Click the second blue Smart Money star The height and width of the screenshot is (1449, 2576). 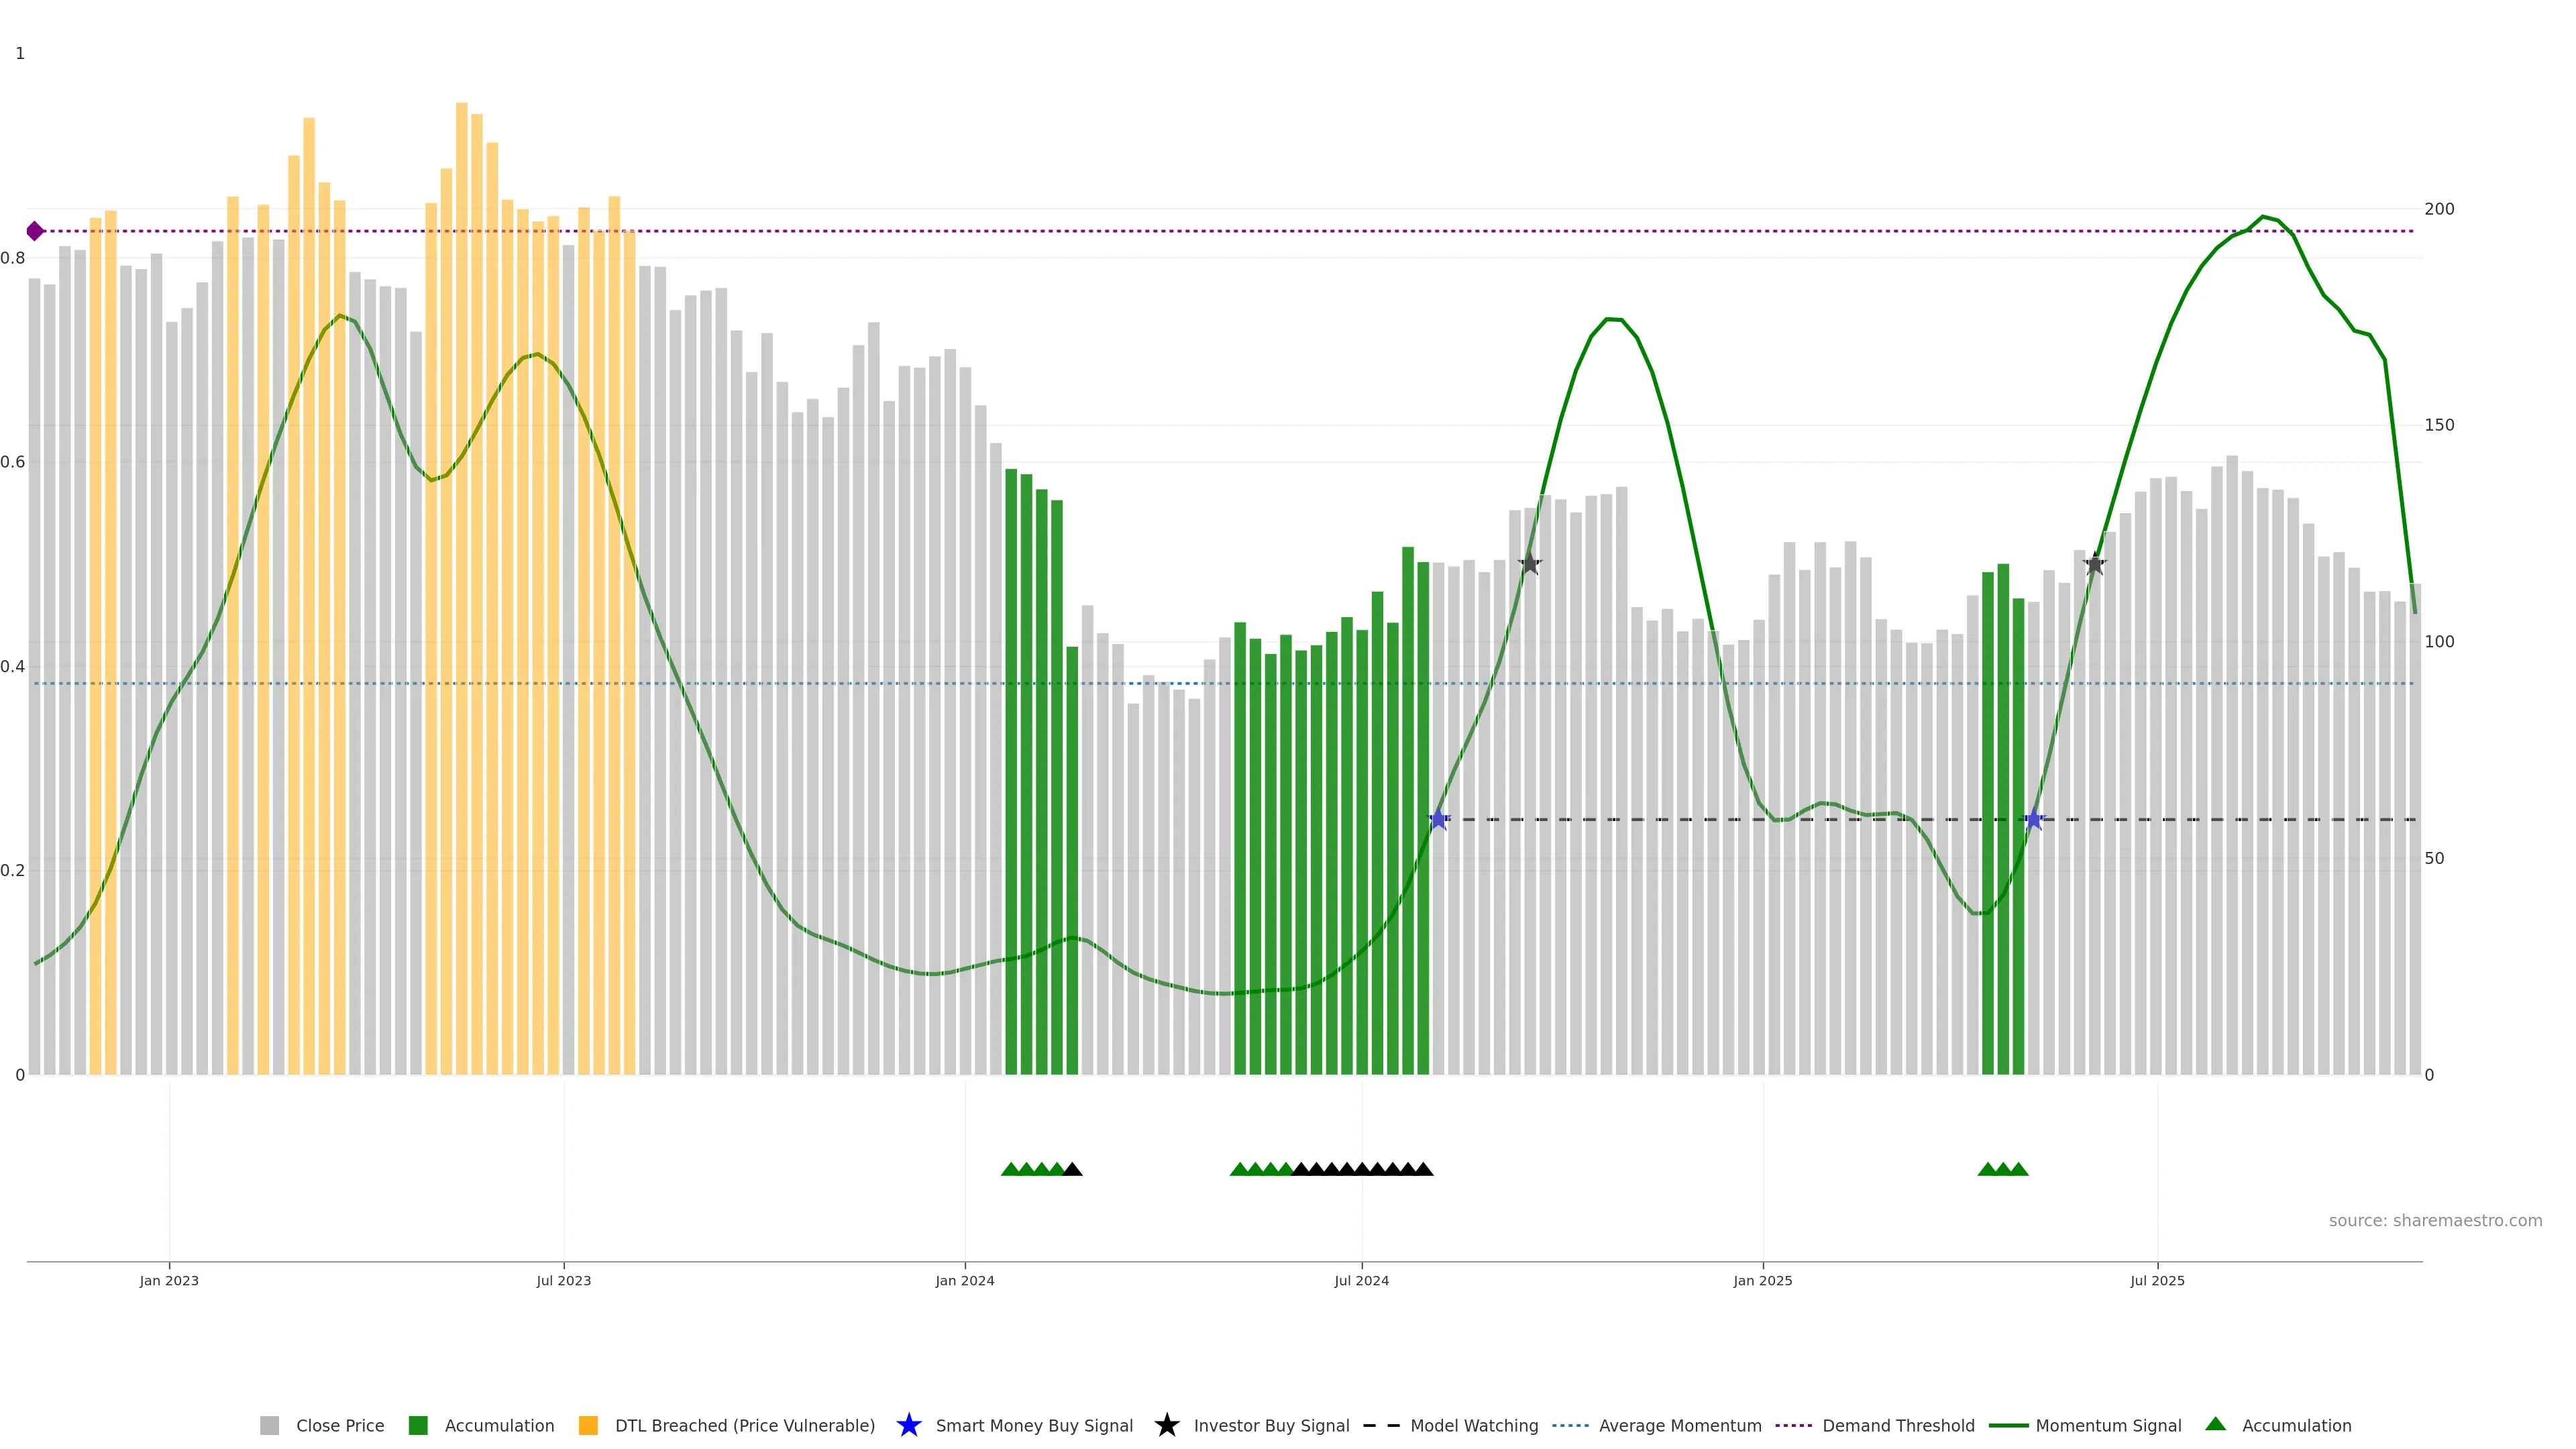click(x=2033, y=819)
